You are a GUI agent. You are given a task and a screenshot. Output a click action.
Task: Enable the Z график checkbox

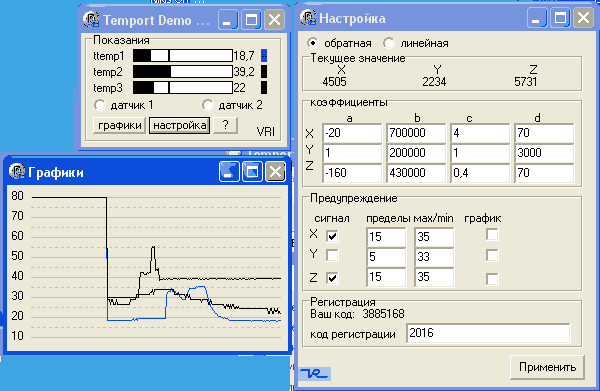coord(492,279)
